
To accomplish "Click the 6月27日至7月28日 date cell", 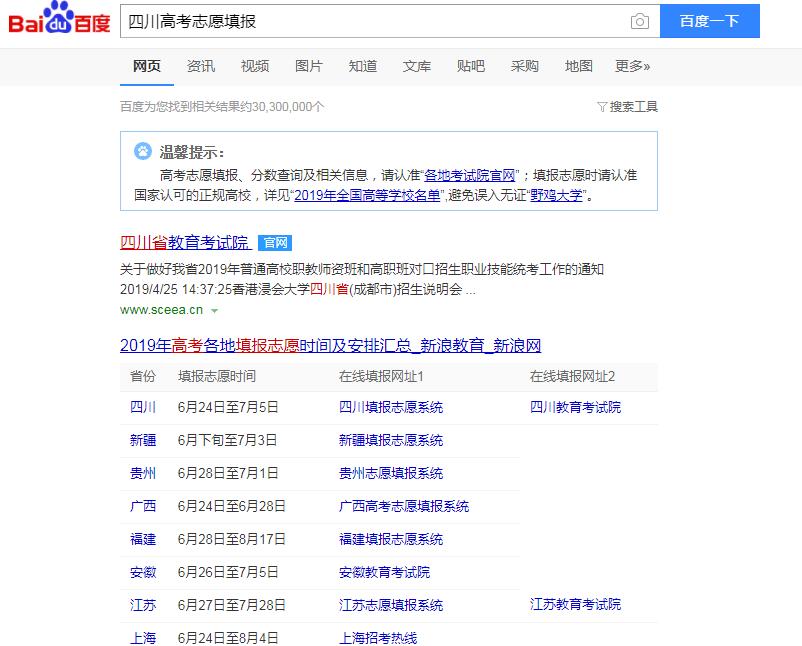I will pyautogui.click(x=231, y=605).
